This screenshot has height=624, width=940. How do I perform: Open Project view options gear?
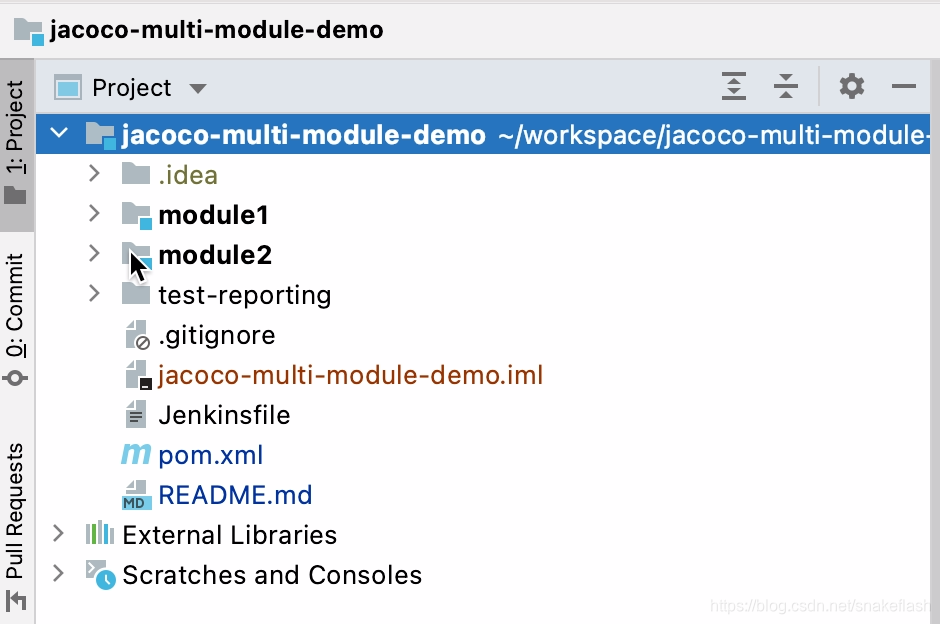(x=852, y=86)
